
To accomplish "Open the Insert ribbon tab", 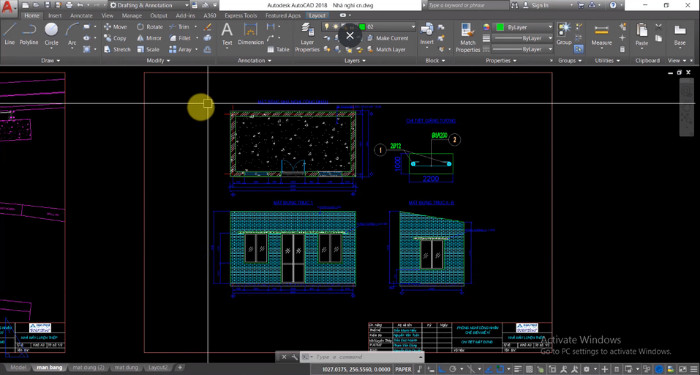I will pyautogui.click(x=55, y=15).
